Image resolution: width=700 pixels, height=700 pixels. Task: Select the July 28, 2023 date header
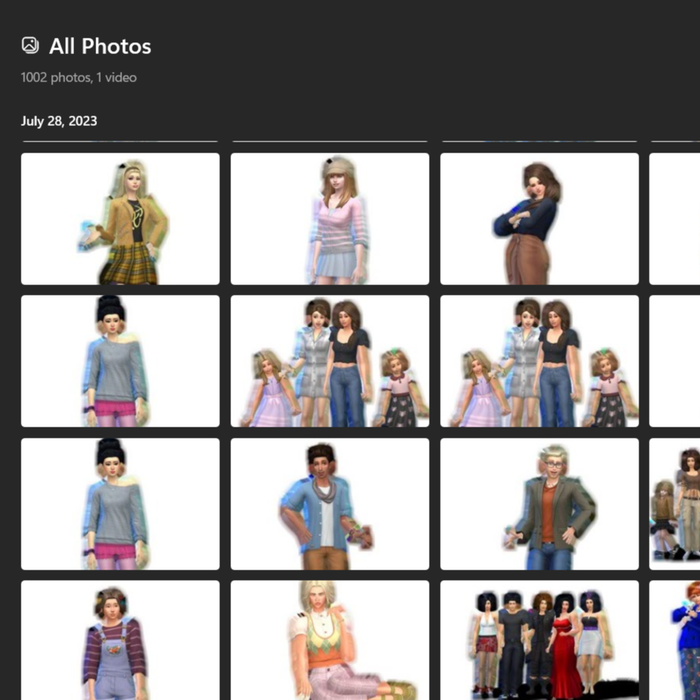point(59,121)
